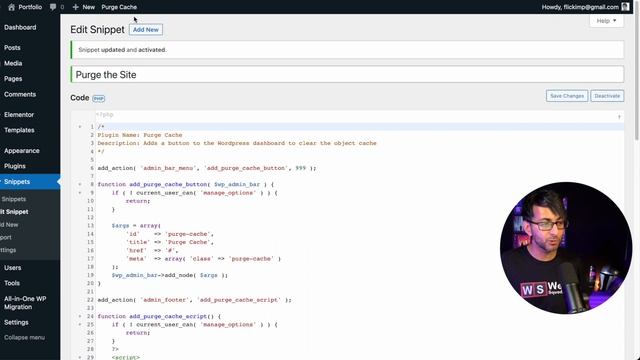Click the "'title' => 'Purge Cache'" code line
Viewport: 640px width, 360px height.
tap(170, 242)
